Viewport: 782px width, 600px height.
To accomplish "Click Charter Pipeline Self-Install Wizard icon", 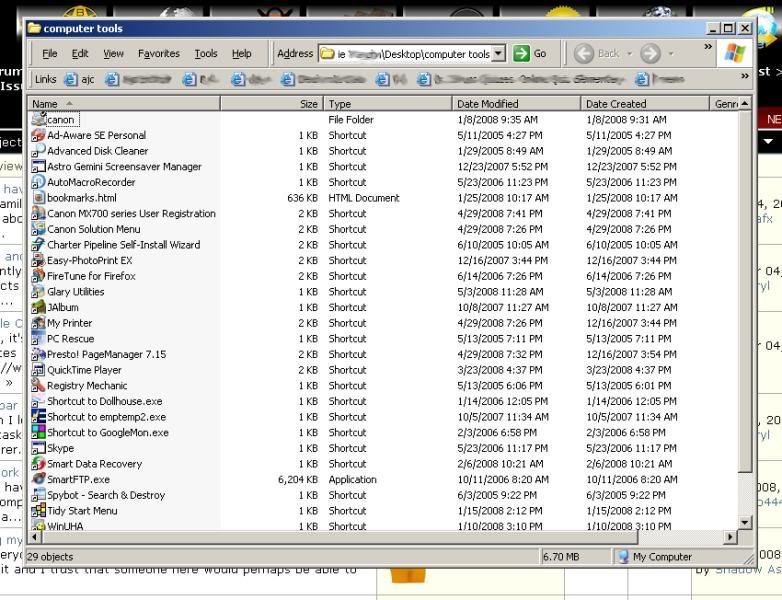I will (38, 244).
